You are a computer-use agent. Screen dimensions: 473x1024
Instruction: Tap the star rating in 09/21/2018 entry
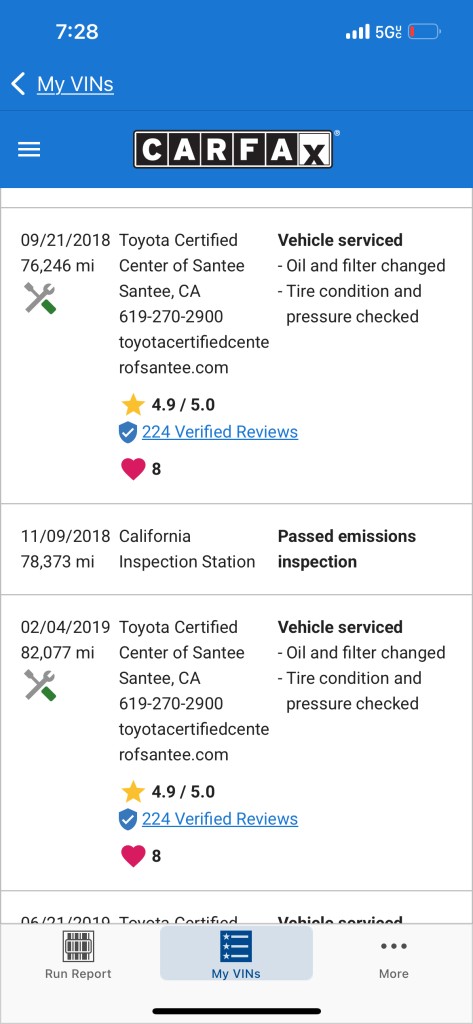[168, 405]
